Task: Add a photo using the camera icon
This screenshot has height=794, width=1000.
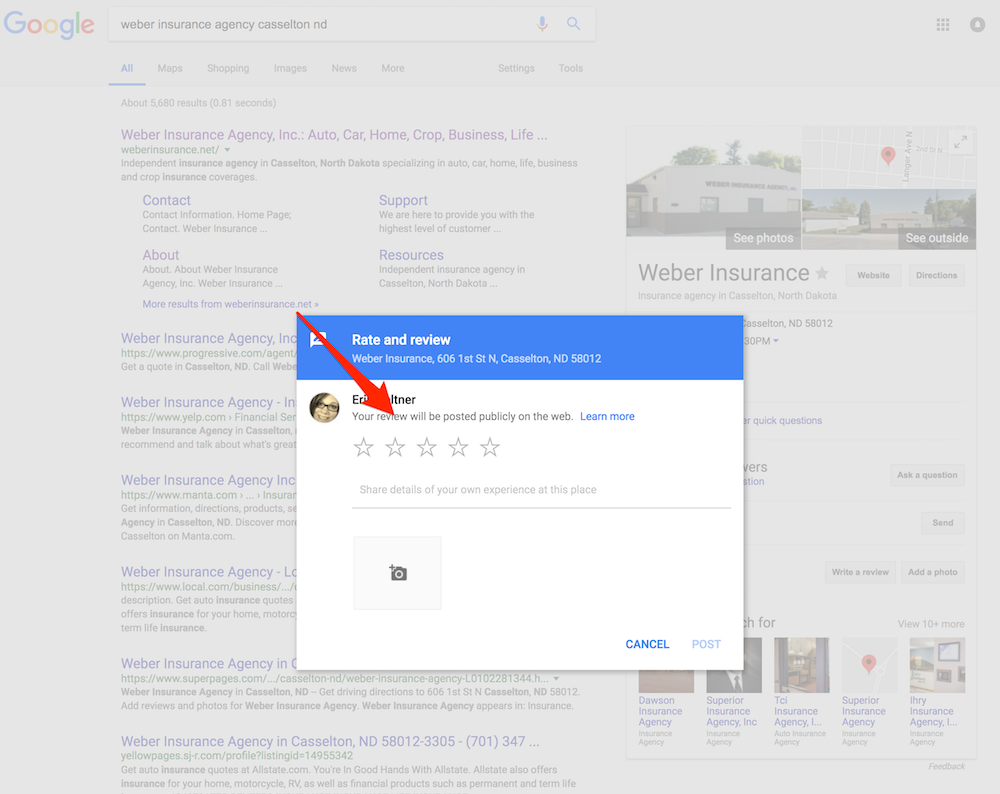Action: [x=397, y=573]
